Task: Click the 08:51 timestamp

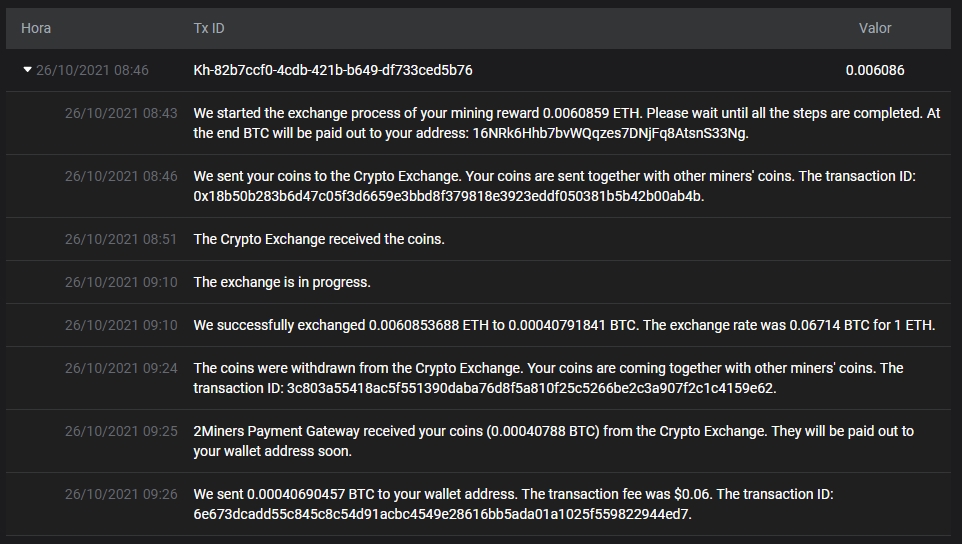Action: 121,239
